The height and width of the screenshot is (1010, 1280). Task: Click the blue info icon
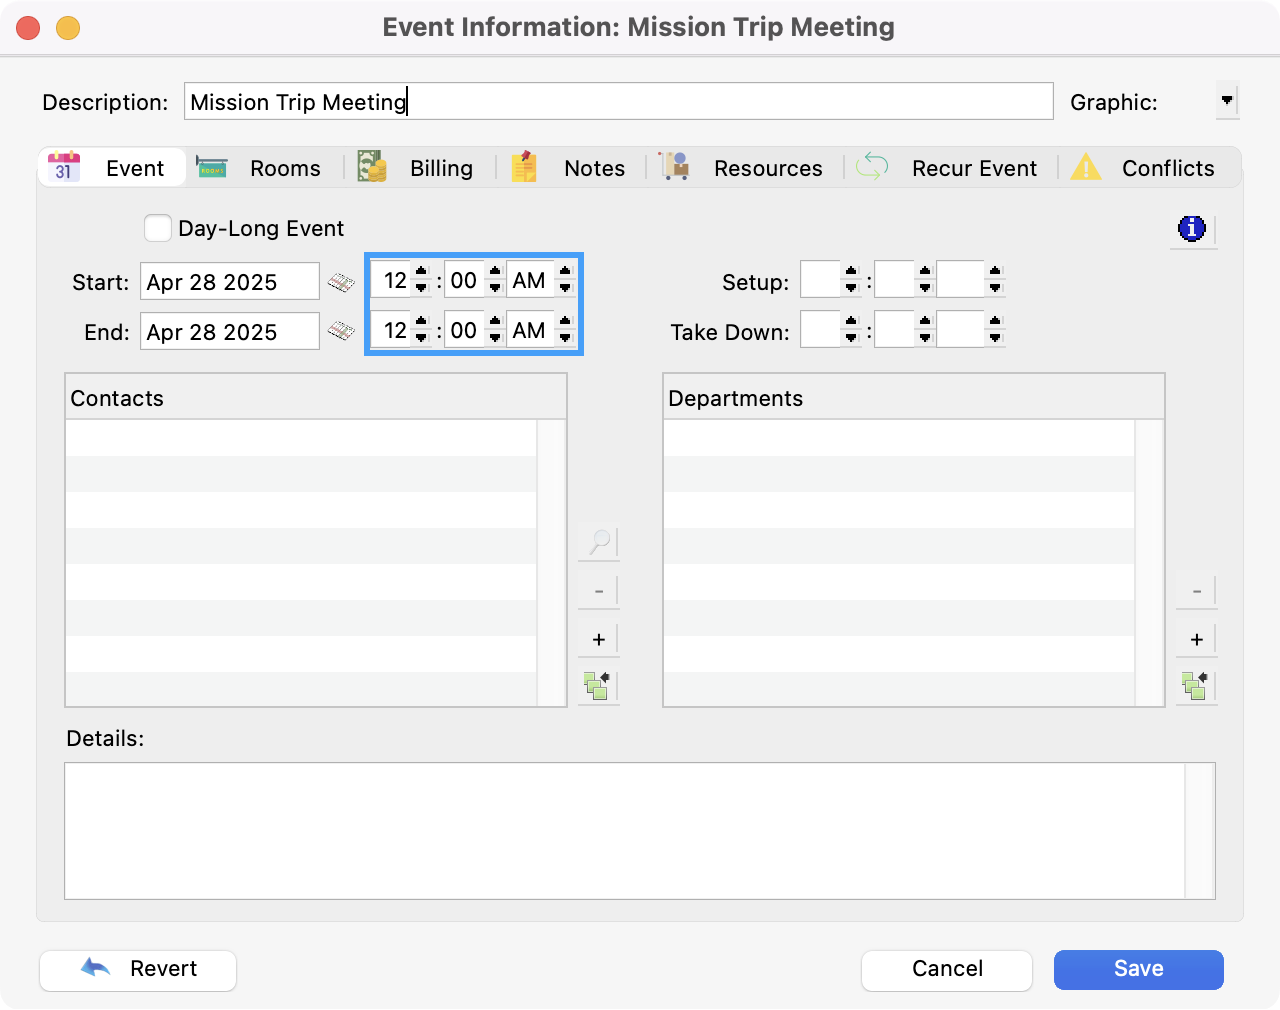click(1192, 229)
